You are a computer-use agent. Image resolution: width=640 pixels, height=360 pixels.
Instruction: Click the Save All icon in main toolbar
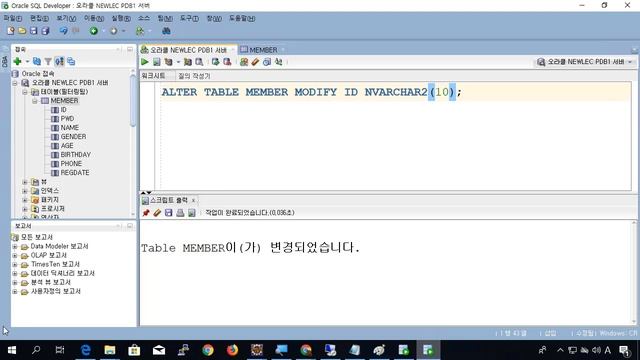(45, 31)
